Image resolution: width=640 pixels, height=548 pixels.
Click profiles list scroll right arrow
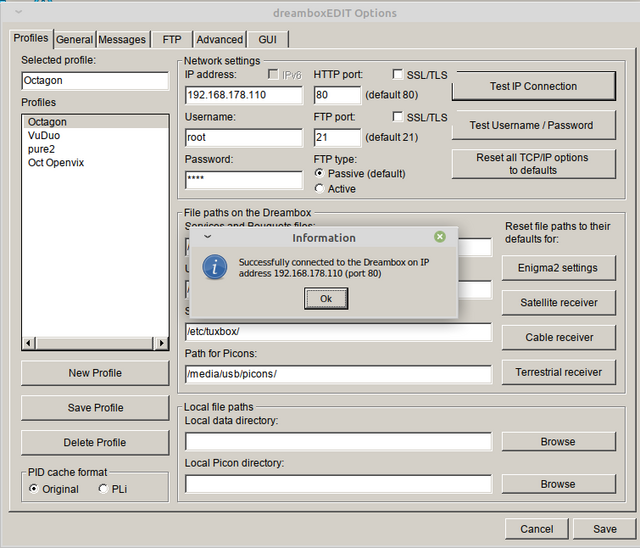(162, 343)
